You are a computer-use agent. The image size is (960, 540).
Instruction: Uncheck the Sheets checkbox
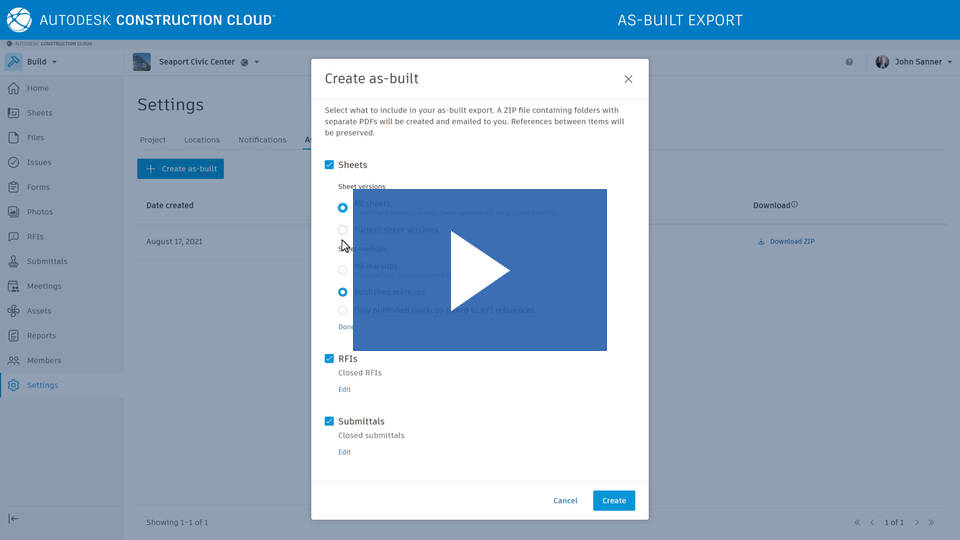(x=329, y=165)
